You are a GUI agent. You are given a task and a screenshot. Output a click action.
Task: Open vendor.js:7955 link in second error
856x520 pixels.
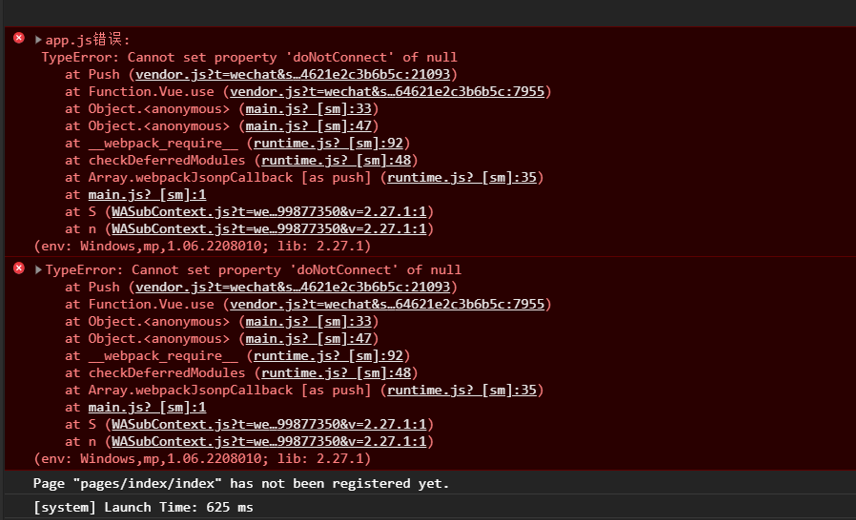387,304
